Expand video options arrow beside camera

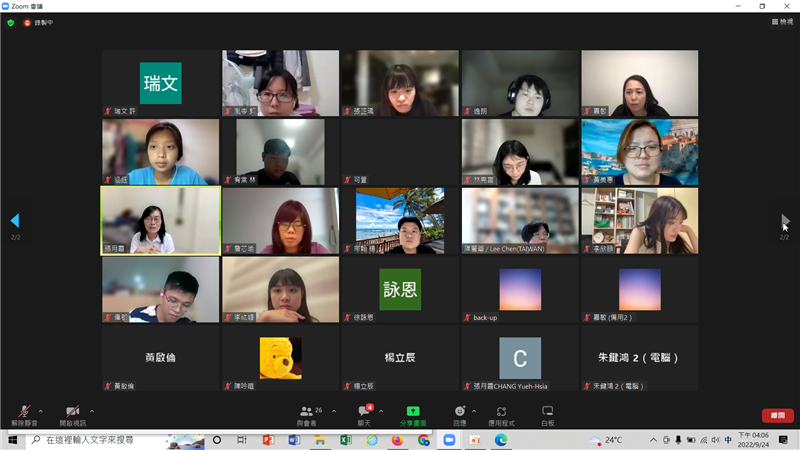pos(92,411)
